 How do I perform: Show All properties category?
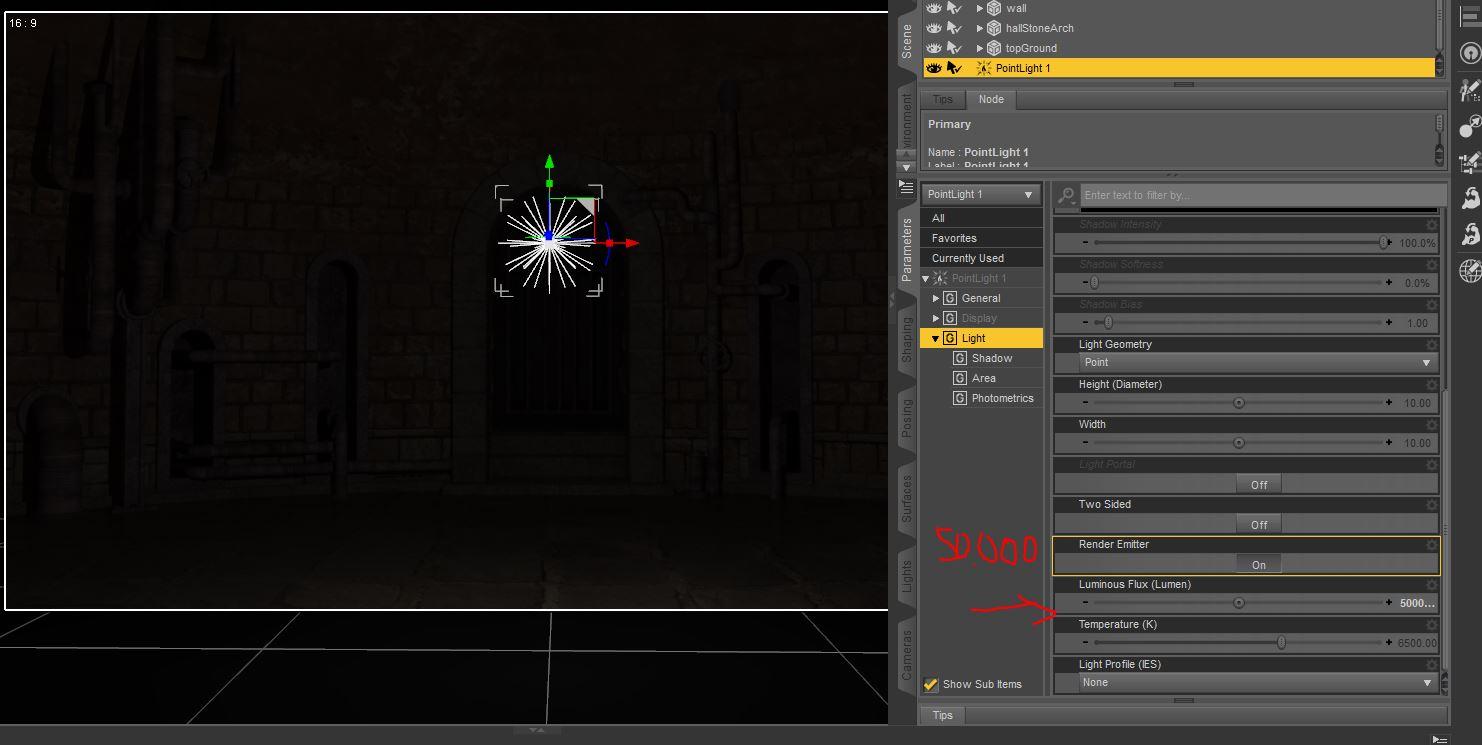[x=981, y=218]
